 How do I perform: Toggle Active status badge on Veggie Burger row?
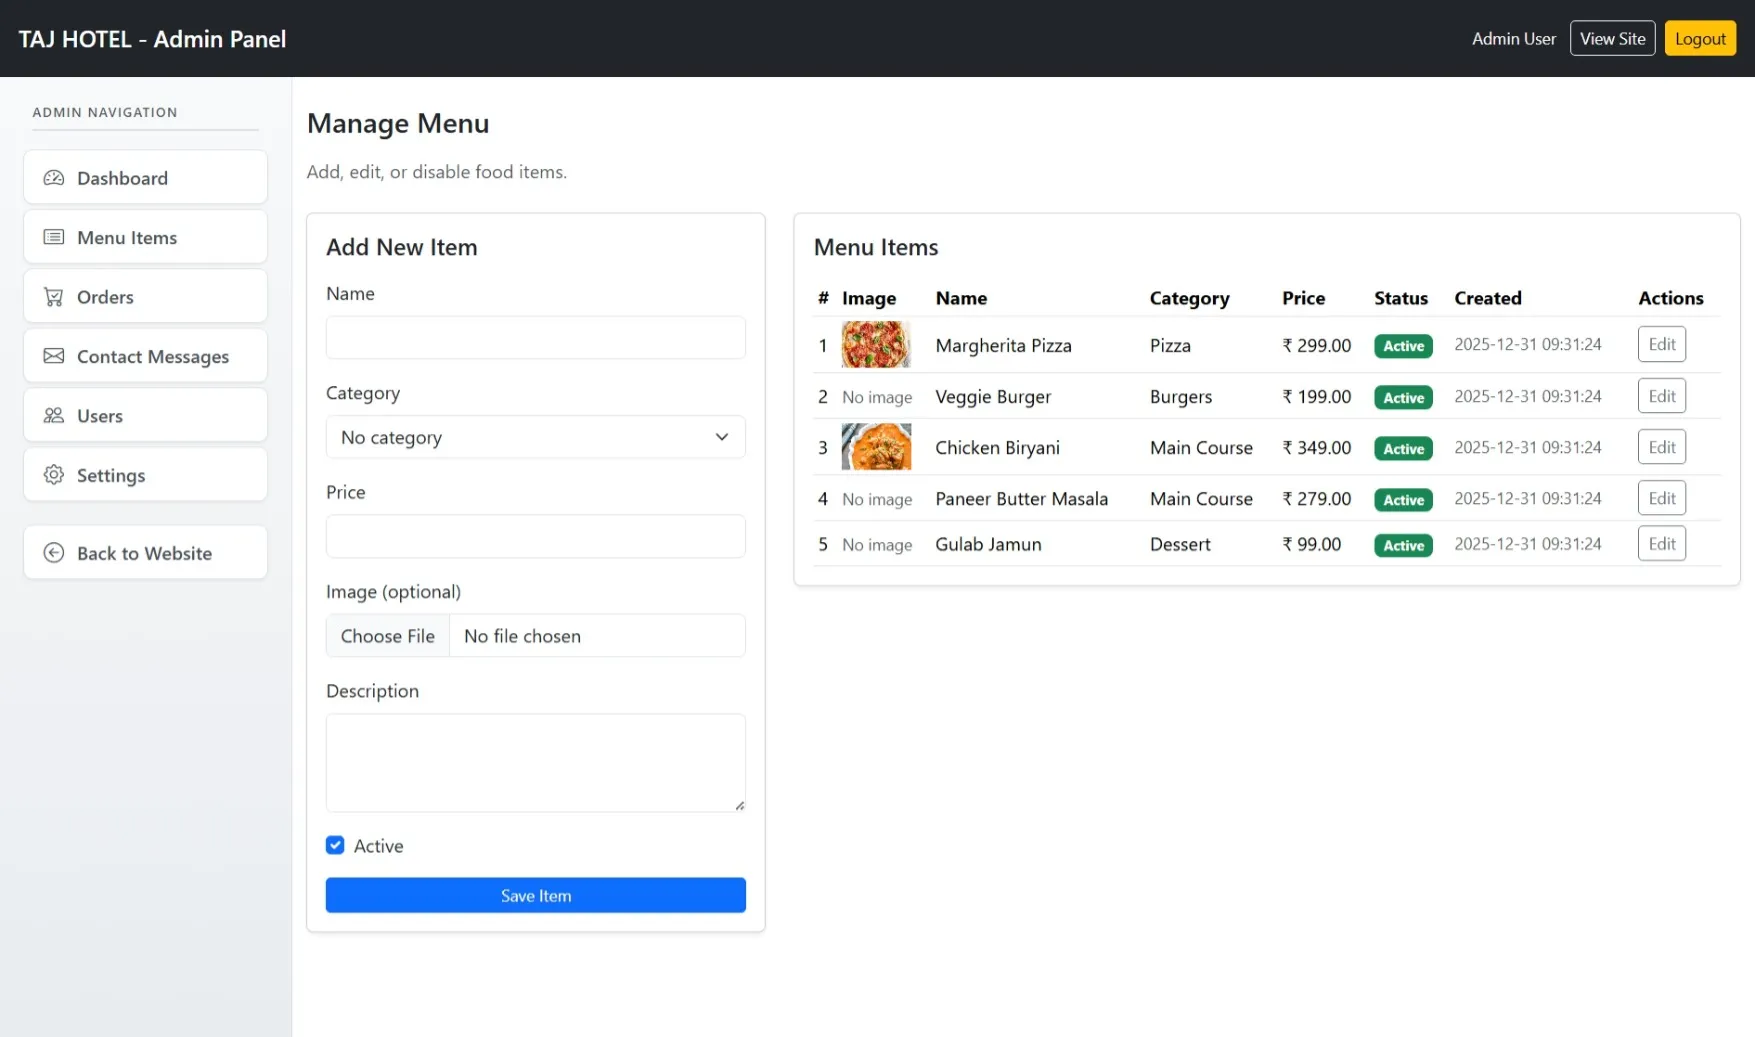(x=1402, y=397)
